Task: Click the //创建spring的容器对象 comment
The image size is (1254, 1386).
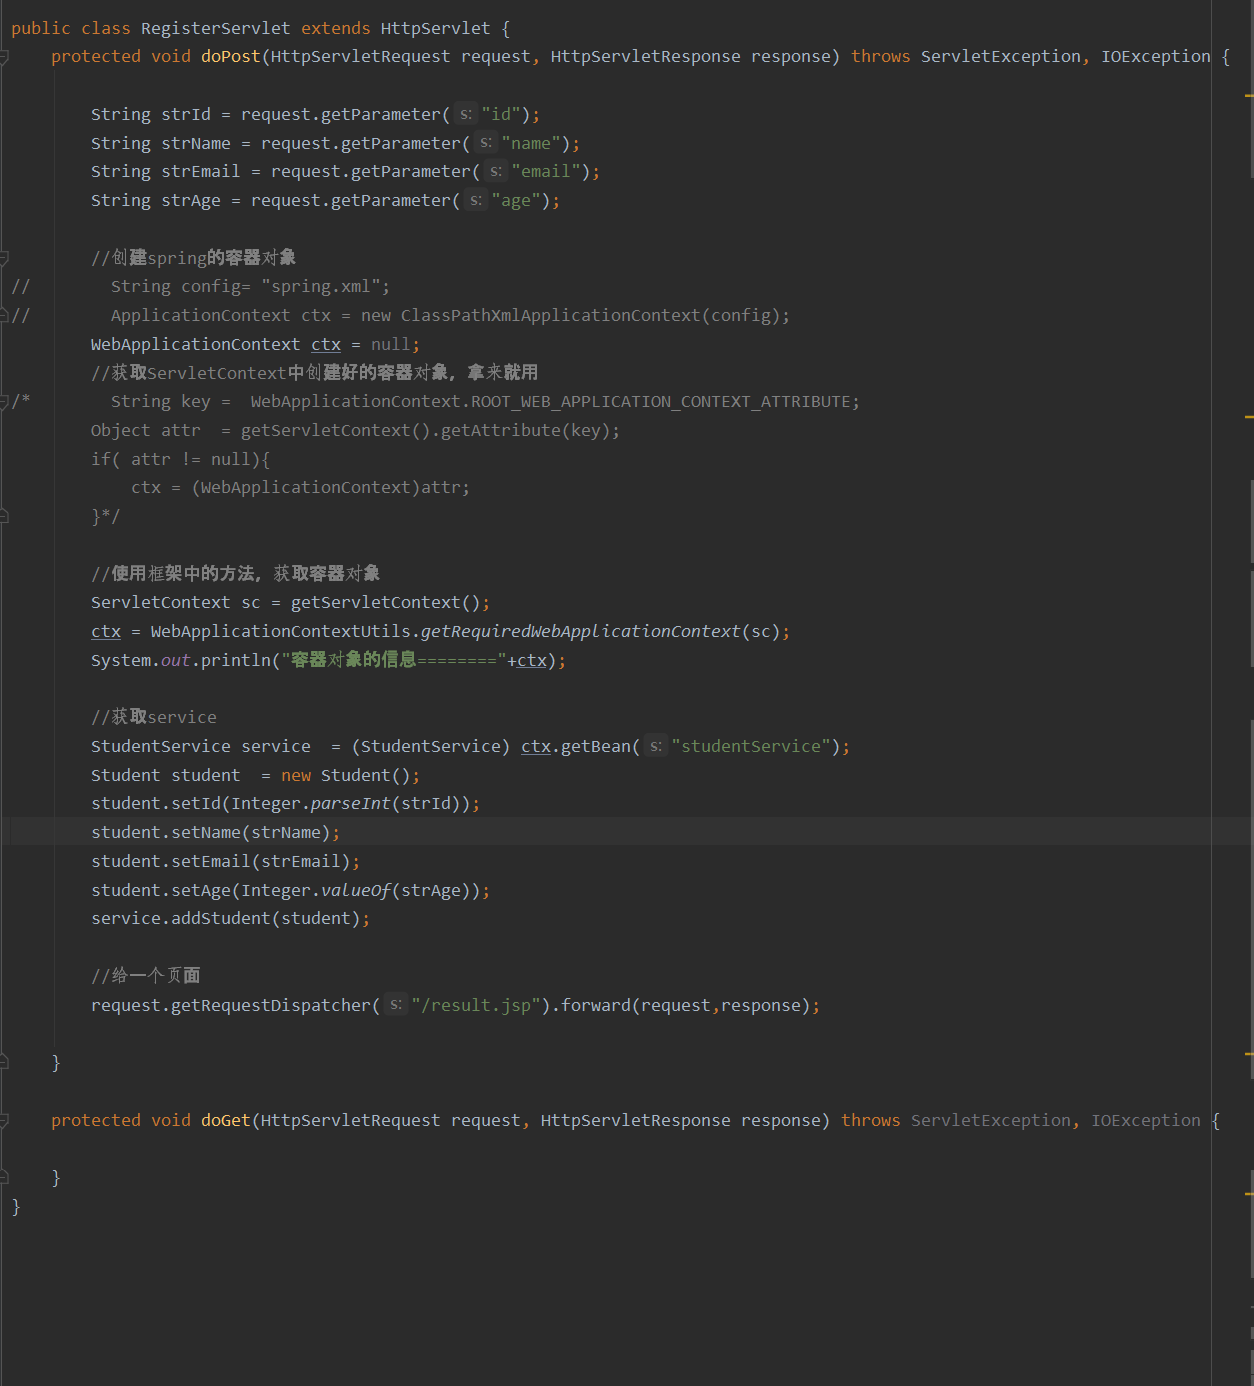Action: [x=194, y=258]
